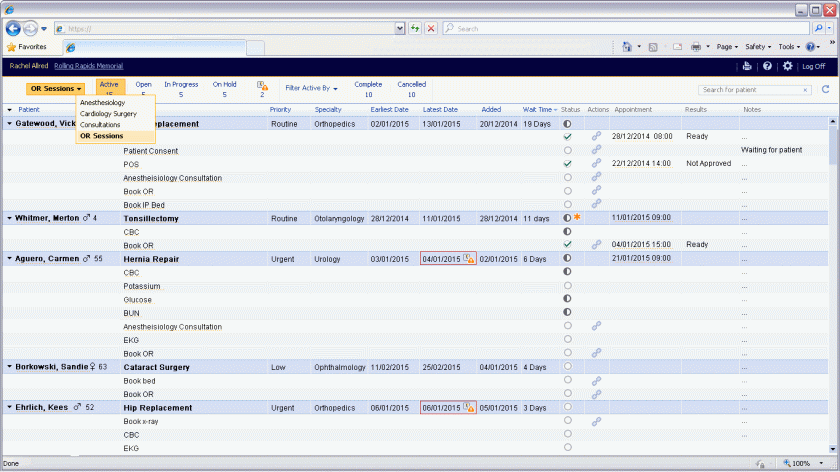Click link icon for Book x-ray
840x472 pixels.
(x=596, y=422)
